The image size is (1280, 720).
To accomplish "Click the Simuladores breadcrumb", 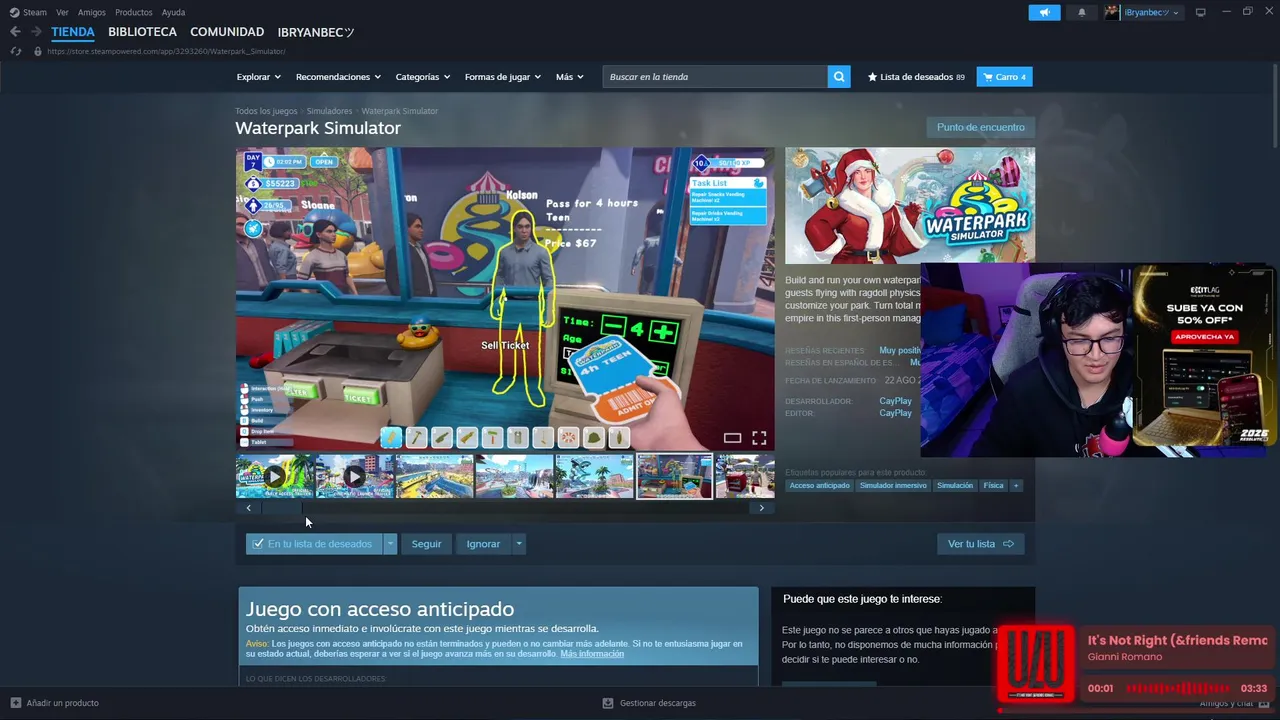I will pyautogui.click(x=329, y=111).
